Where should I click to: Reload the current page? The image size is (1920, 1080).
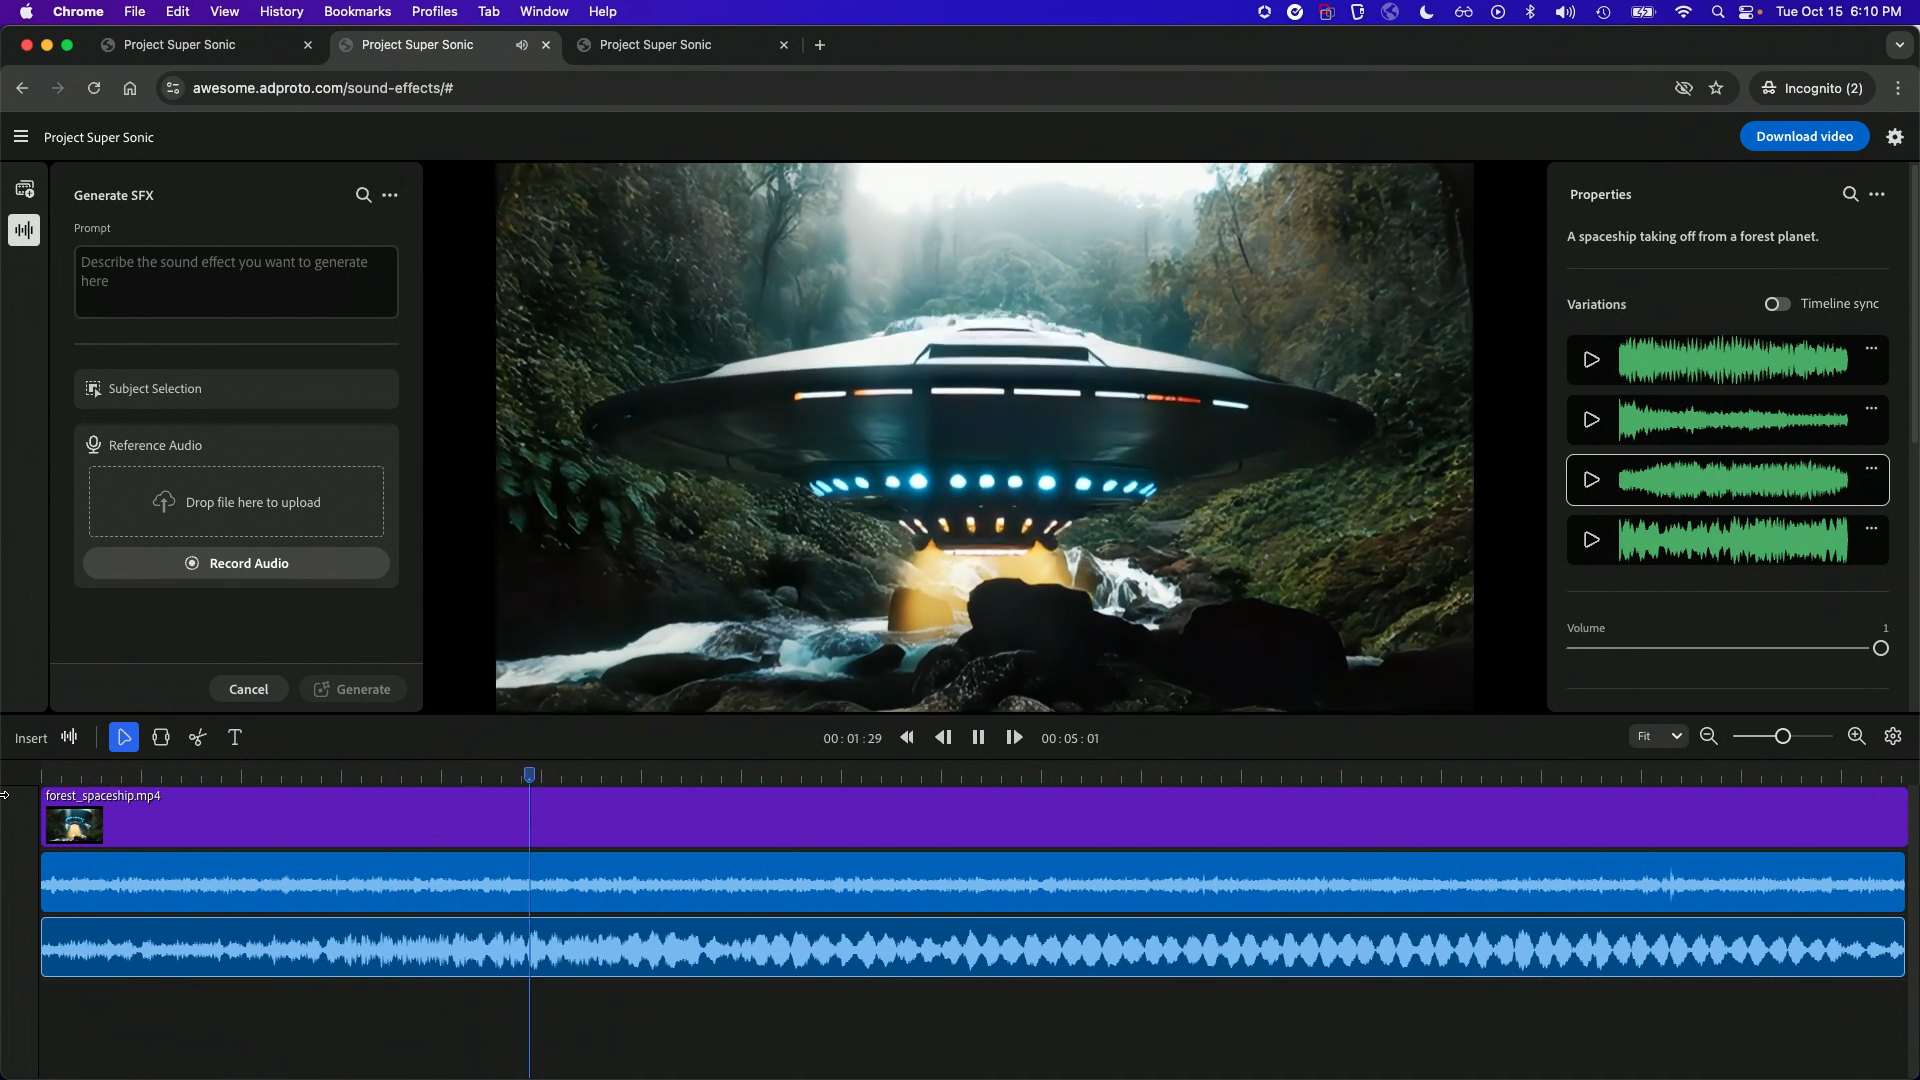94,88
